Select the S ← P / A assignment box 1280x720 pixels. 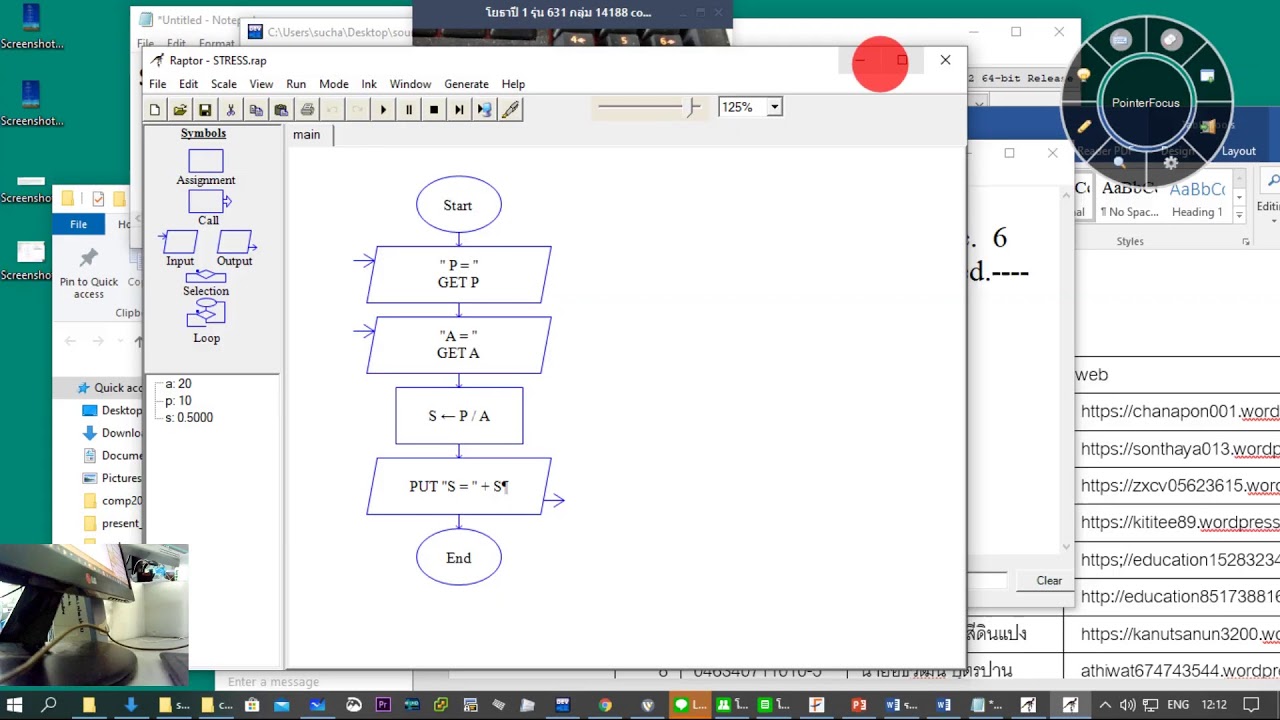pos(459,416)
